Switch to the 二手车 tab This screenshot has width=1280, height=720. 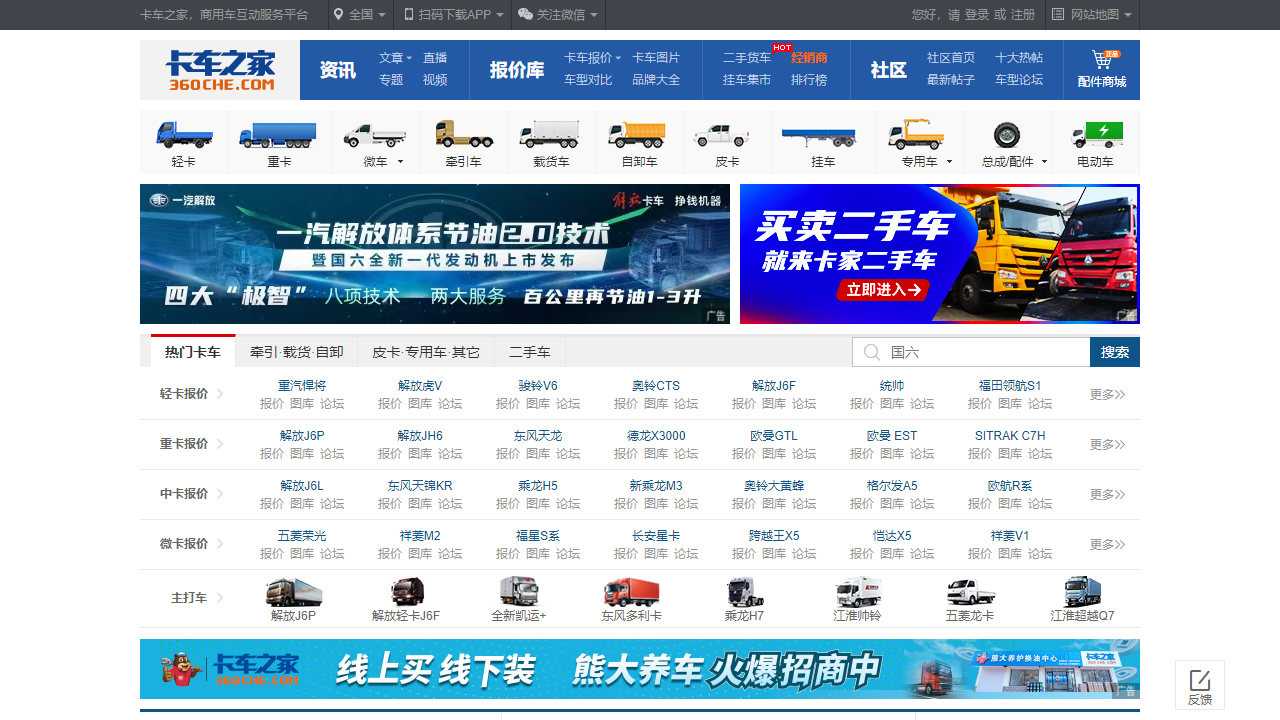(530, 352)
